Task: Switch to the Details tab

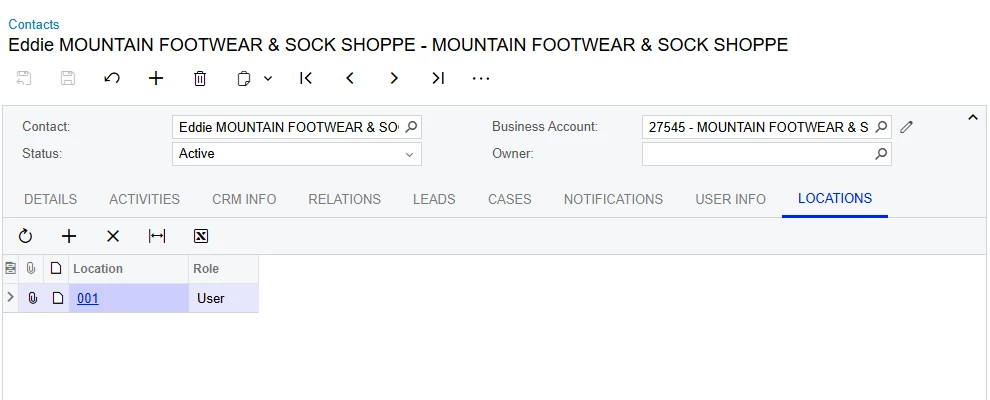Action: 51,199
